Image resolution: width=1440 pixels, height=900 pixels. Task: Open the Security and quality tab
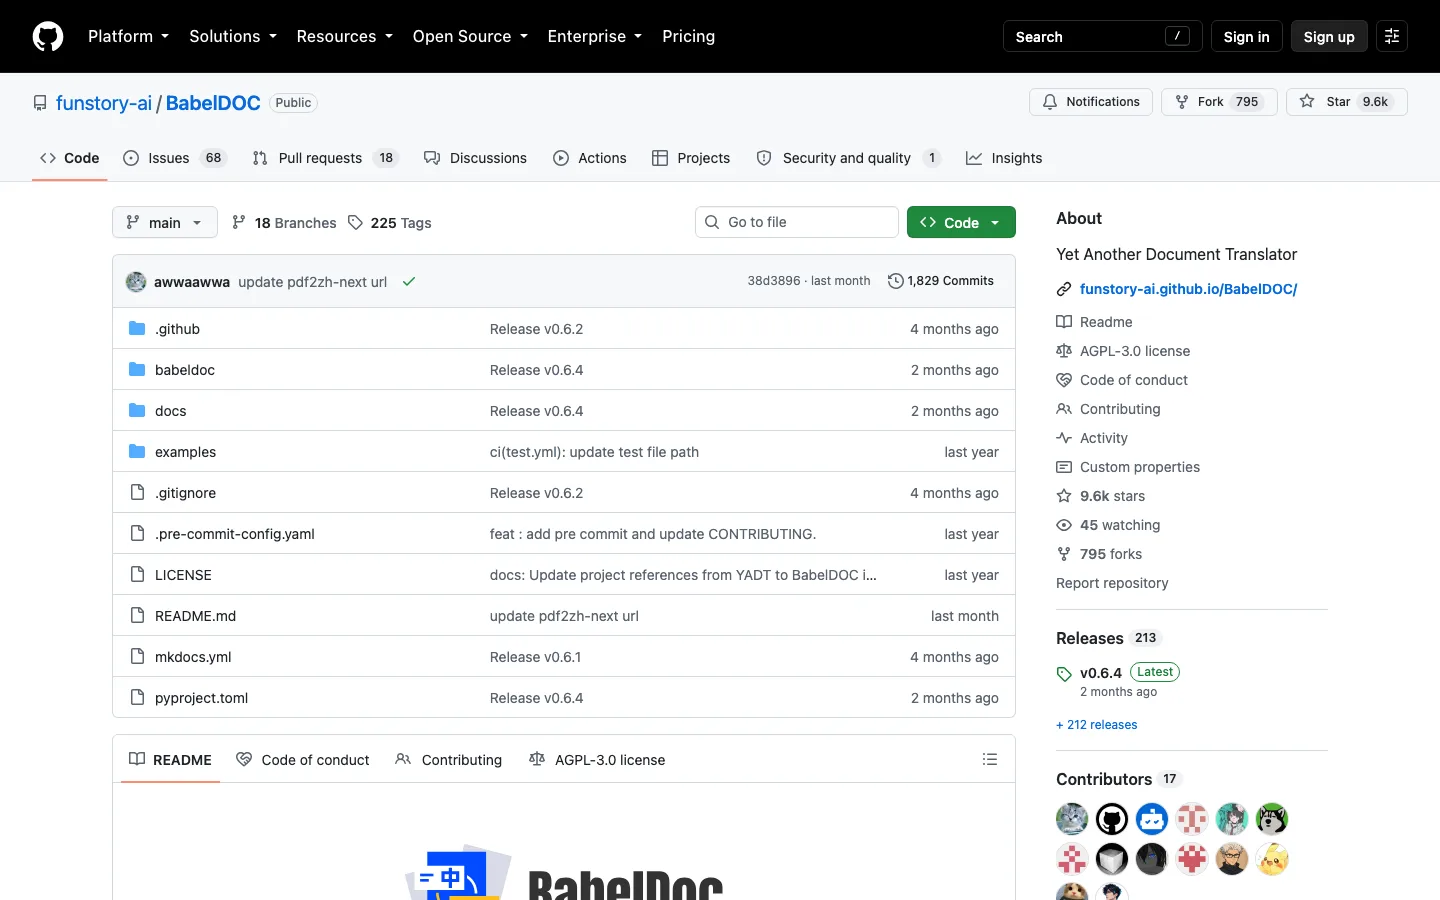(x=848, y=158)
